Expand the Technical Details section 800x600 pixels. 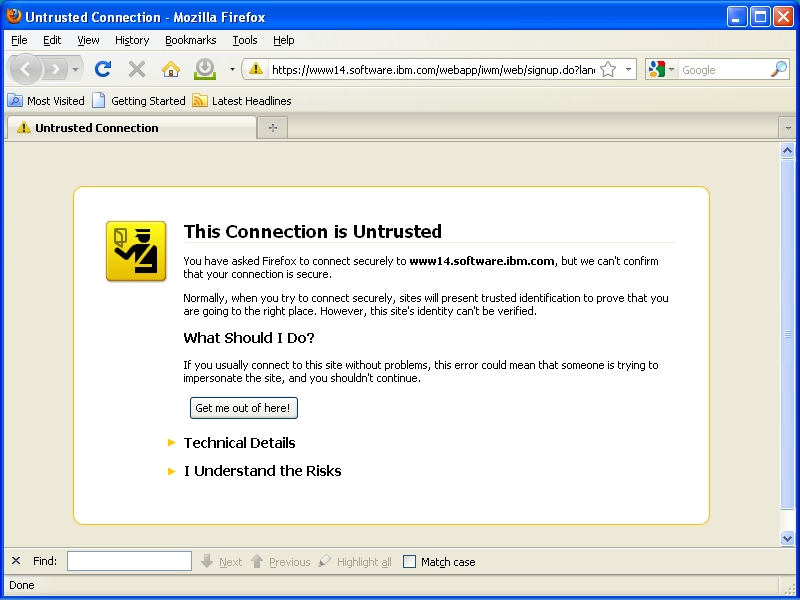click(239, 443)
